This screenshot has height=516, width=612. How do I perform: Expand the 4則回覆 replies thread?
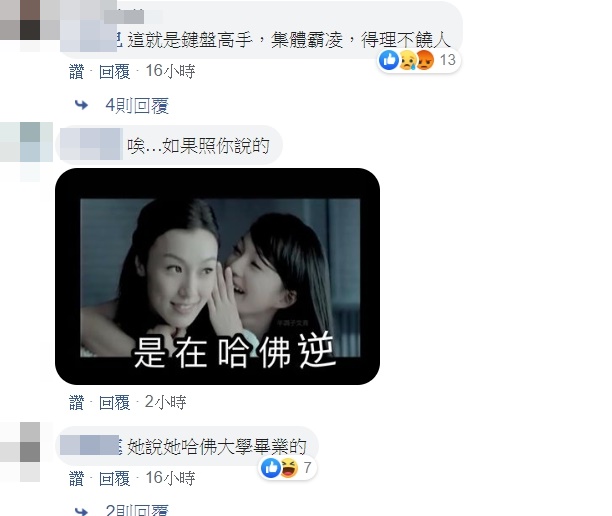[137, 105]
